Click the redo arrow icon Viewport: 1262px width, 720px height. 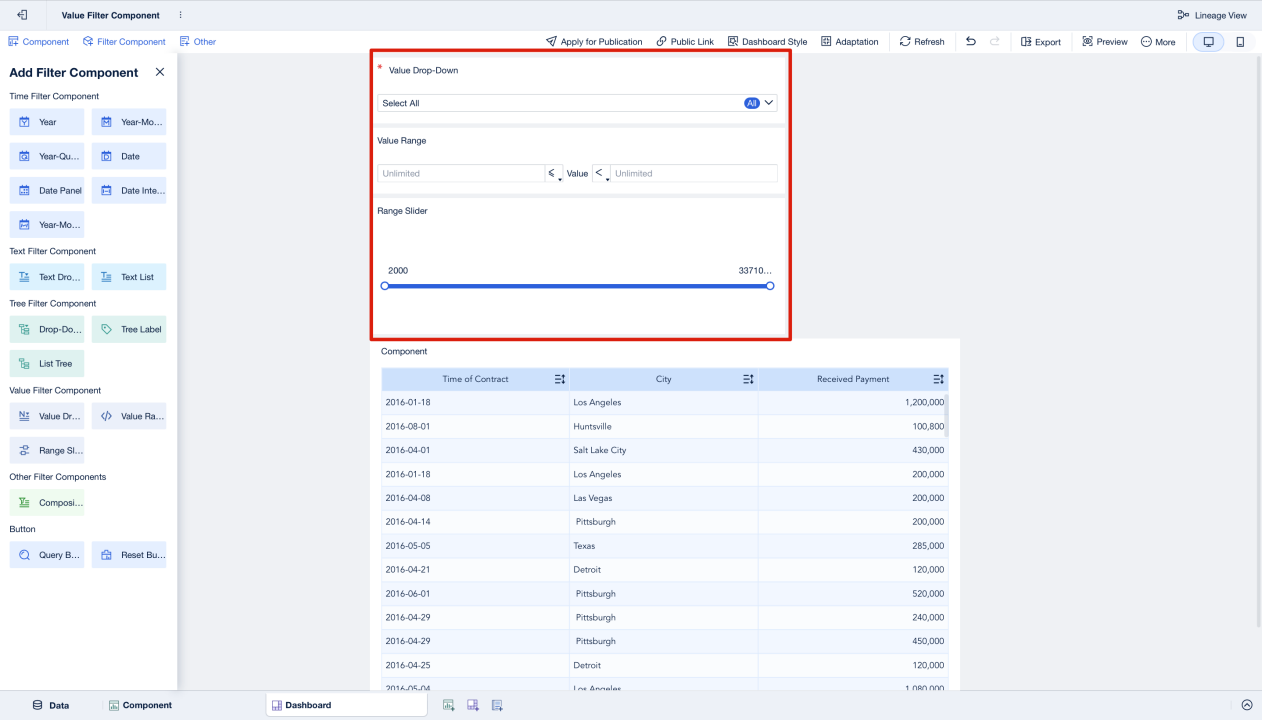coord(994,42)
